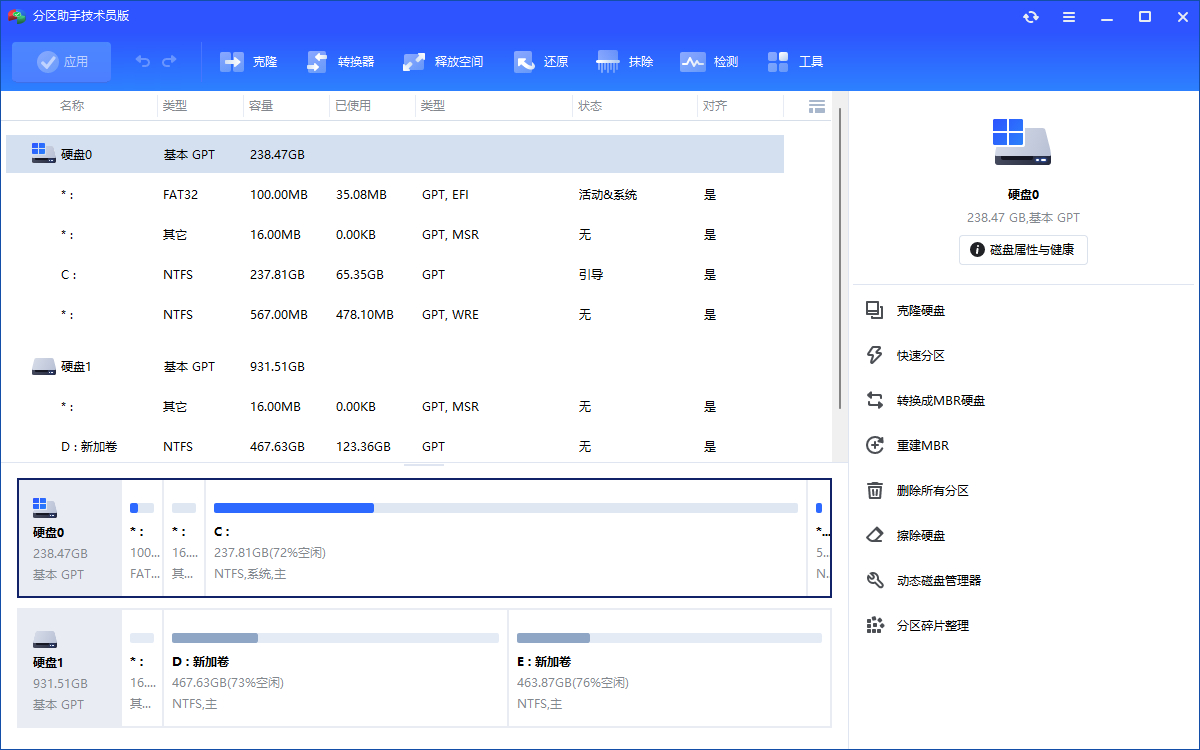This screenshot has width=1200, height=750.
Task: Click the rebuild icon beside 重建MBR
Action: tap(875, 446)
